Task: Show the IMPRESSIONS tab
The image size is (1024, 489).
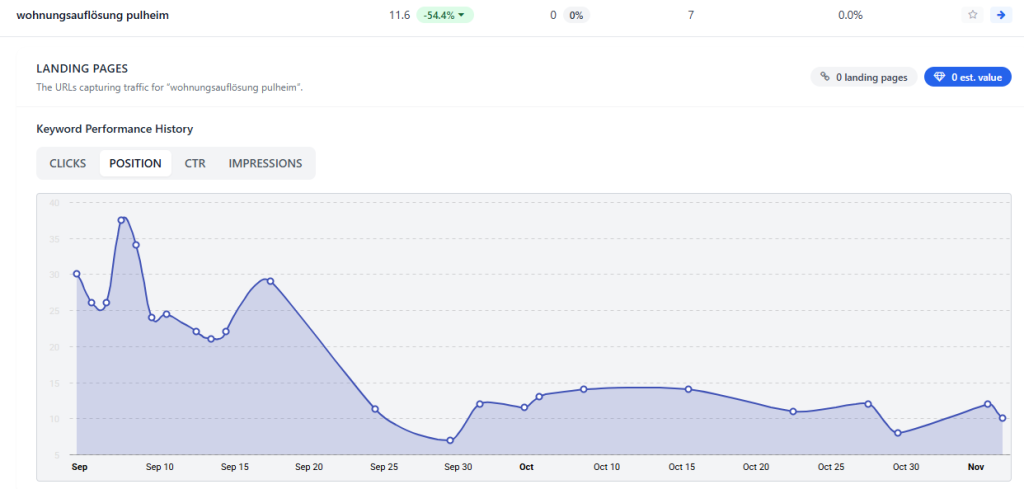Action: click(x=265, y=163)
